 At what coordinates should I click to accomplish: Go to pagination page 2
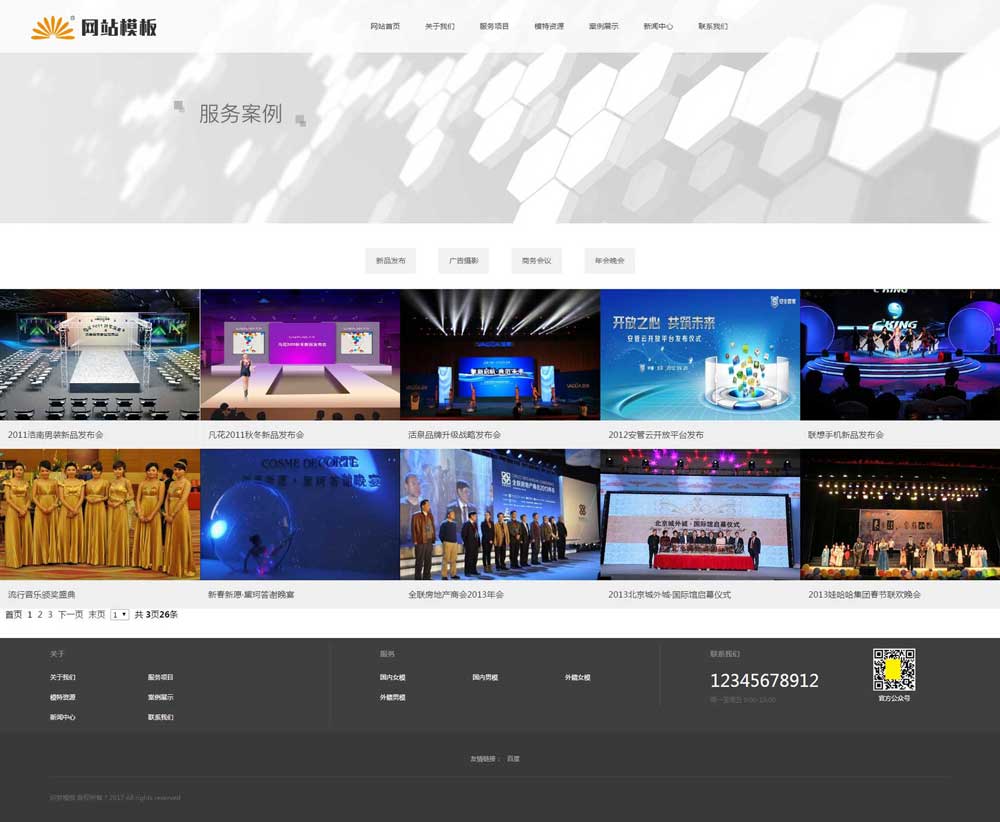pos(40,615)
